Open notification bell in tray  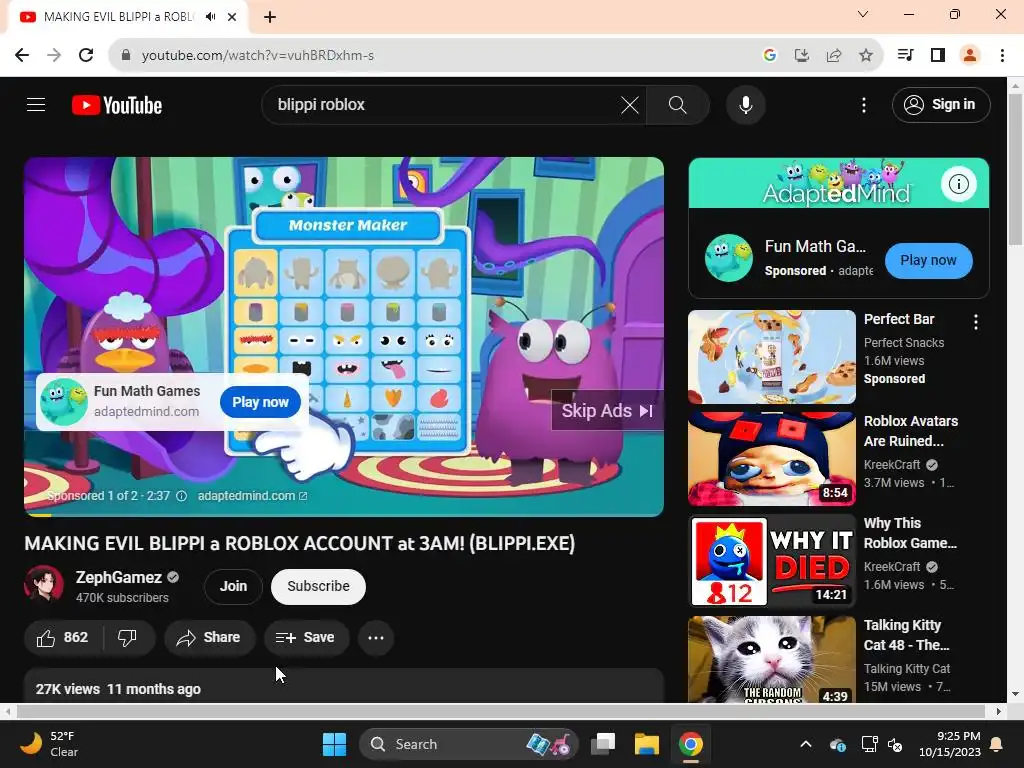point(997,744)
